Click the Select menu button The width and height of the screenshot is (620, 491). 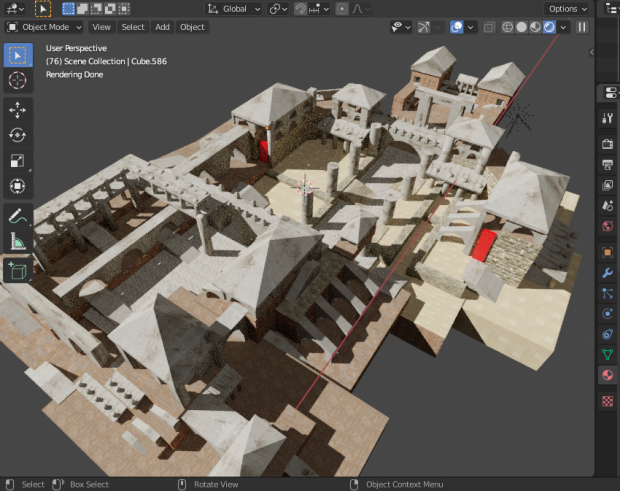(x=133, y=27)
